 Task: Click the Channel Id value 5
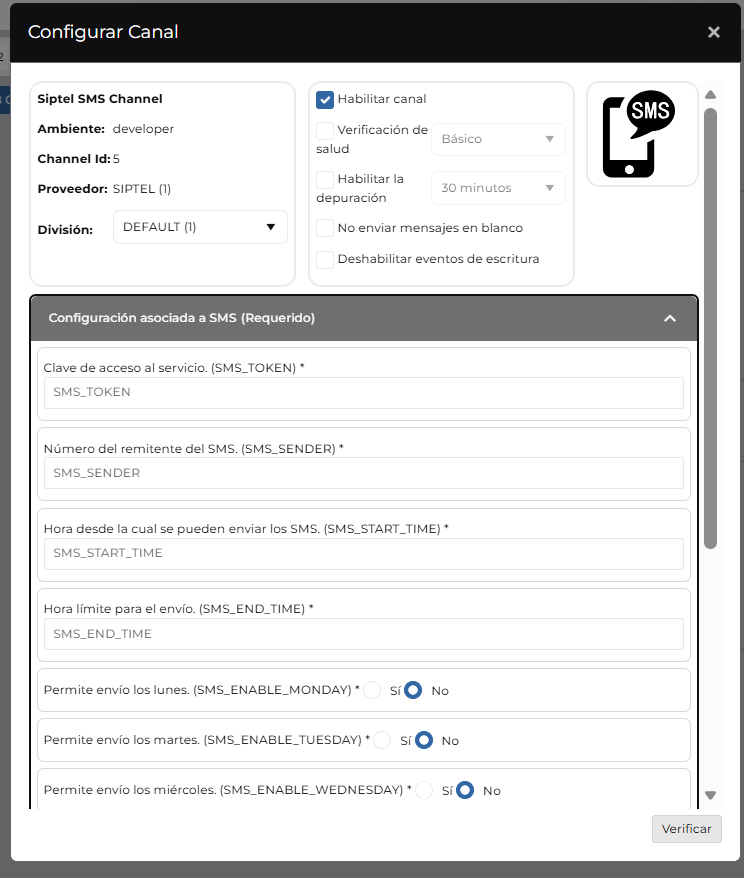116,159
